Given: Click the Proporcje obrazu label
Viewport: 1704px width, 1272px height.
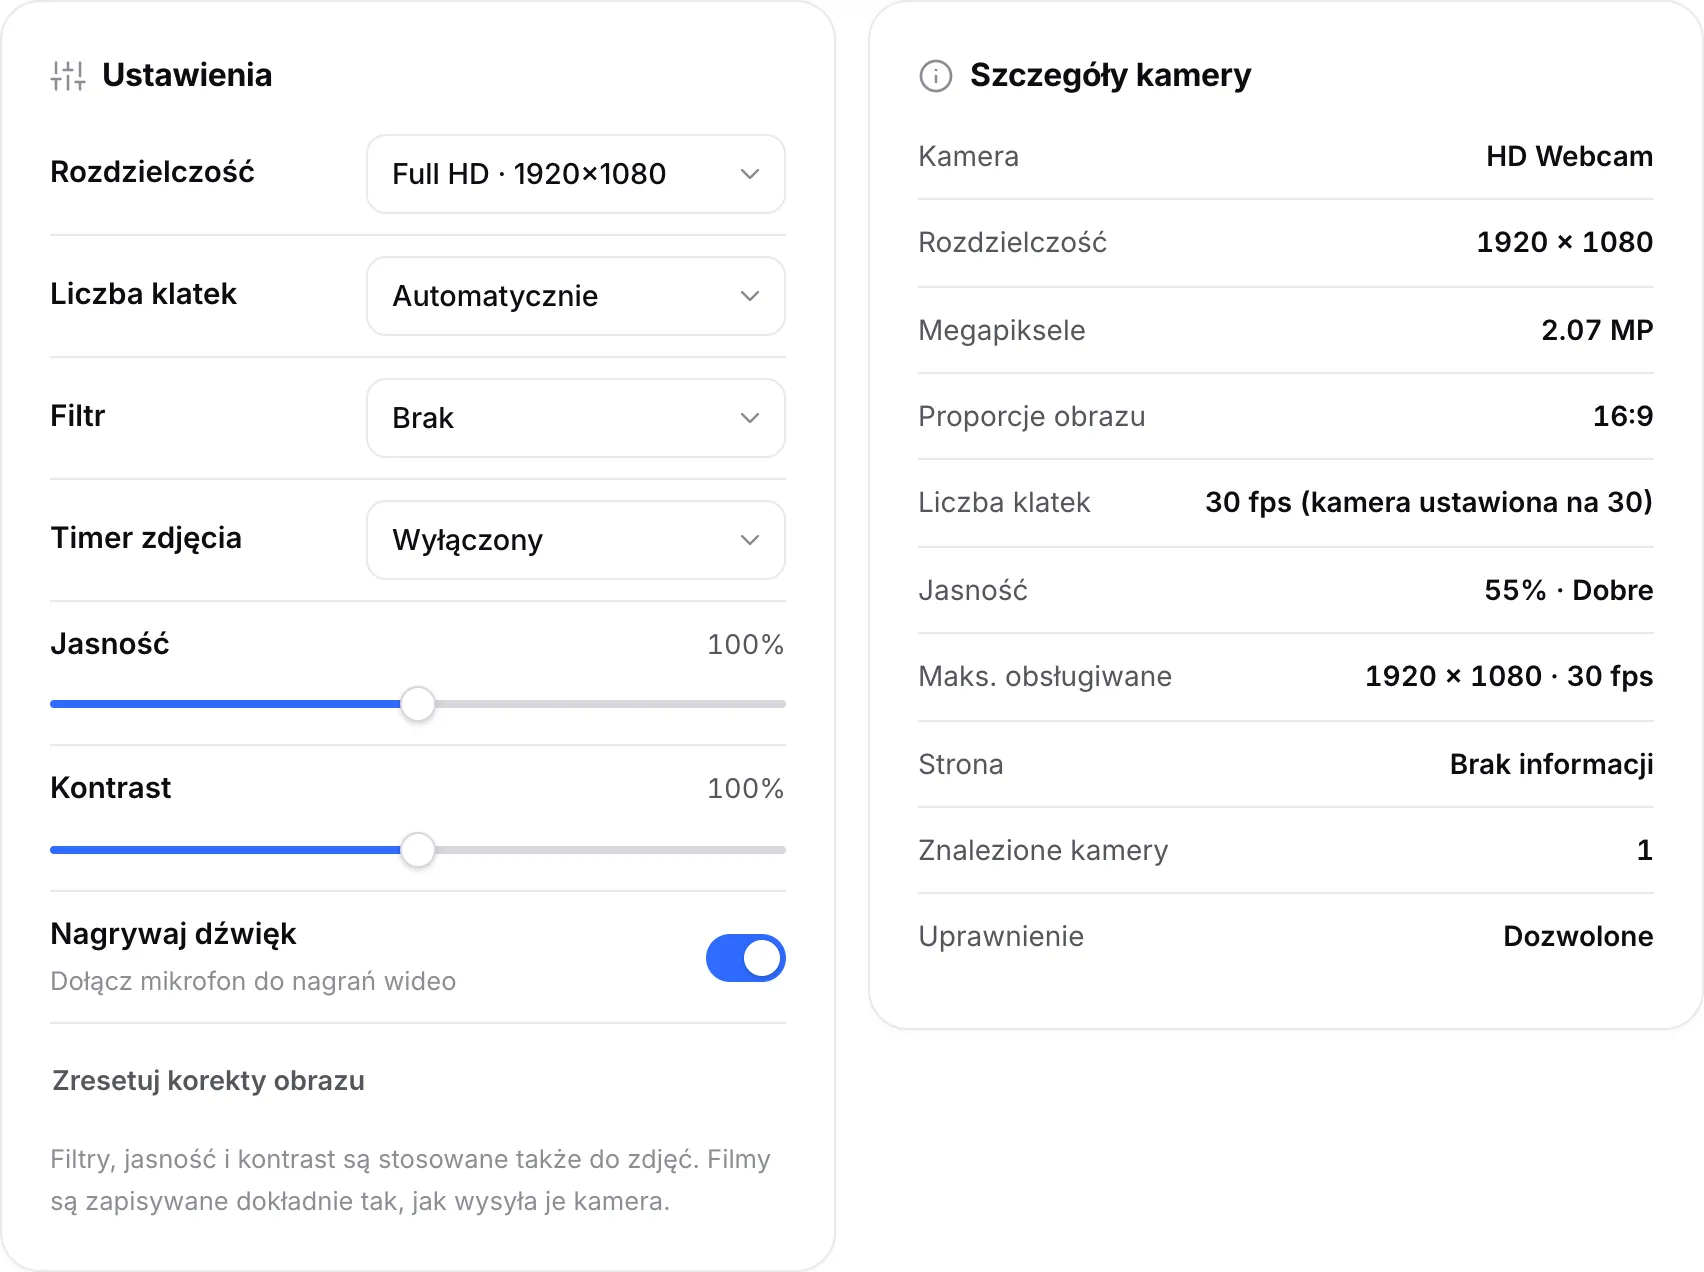Looking at the screenshot, I should (1032, 416).
